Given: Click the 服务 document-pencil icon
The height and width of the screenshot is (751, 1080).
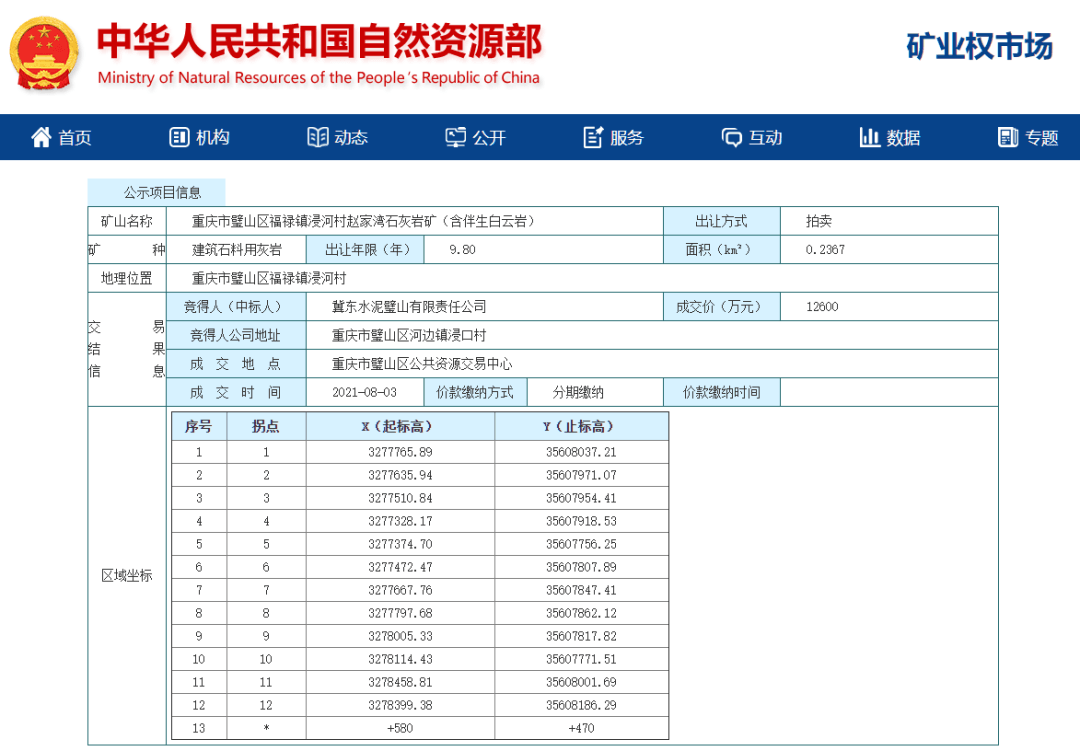Looking at the screenshot, I should pos(593,138).
